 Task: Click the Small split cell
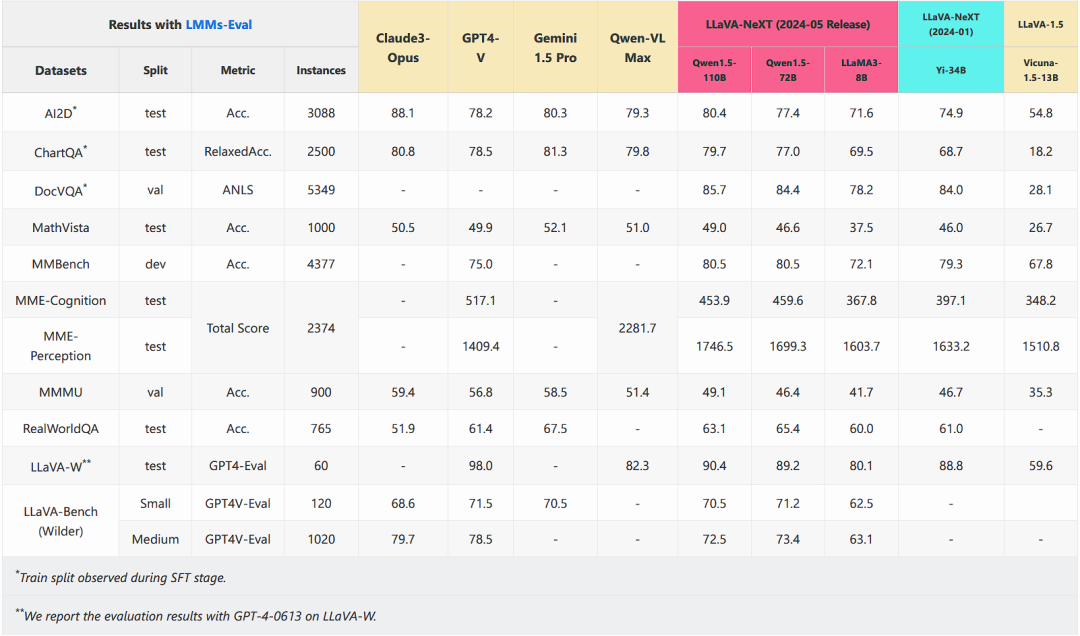(x=155, y=503)
